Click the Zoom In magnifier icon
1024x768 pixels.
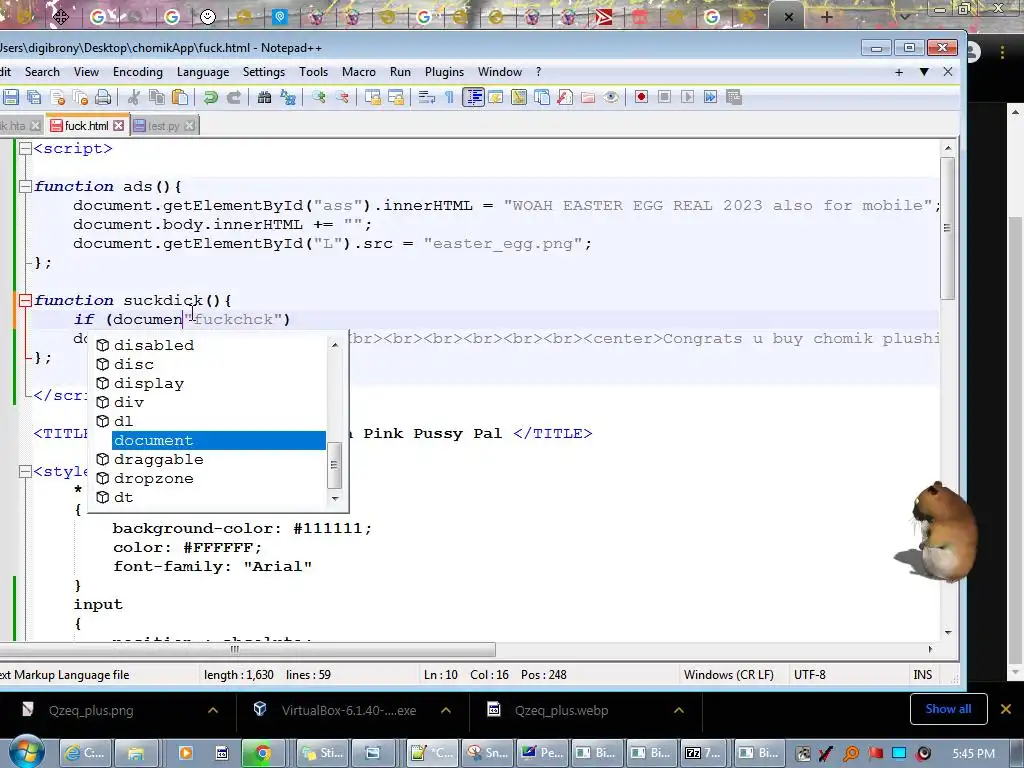click(x=318, y=97)
